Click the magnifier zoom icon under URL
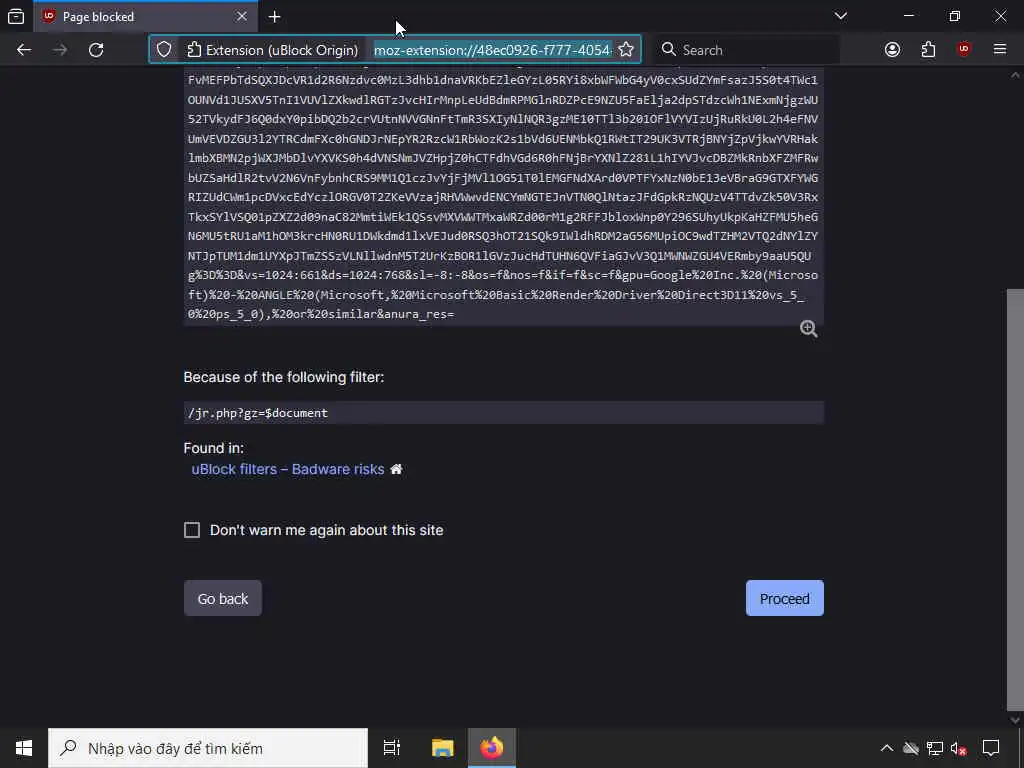This screenshot has height=768, width=1024. coord(808,328)
